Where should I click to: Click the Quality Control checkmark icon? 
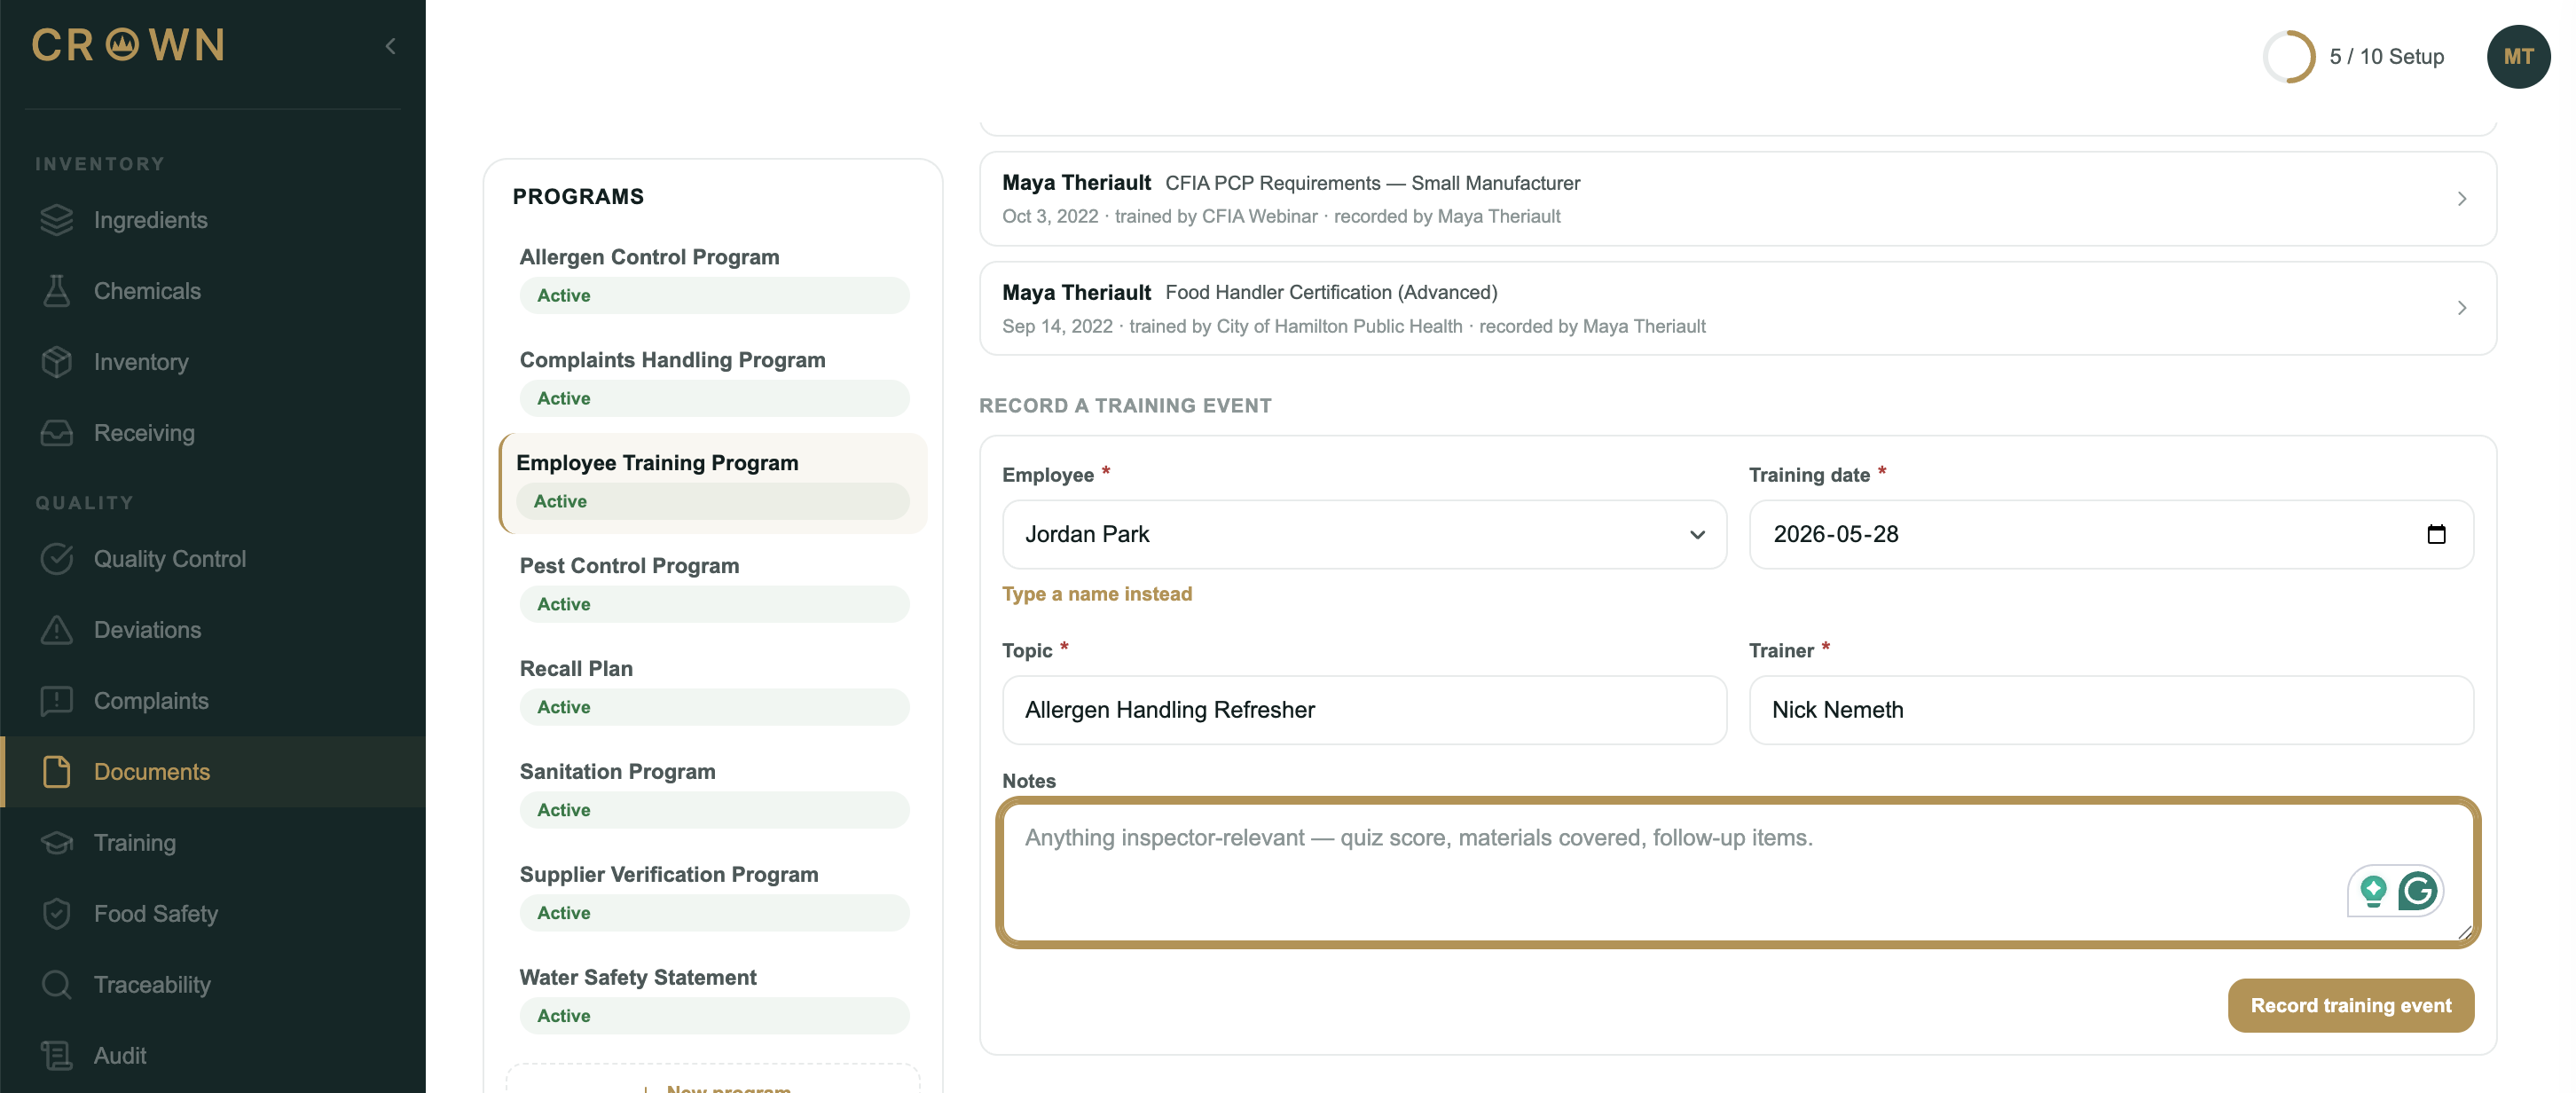(x=57, y=559)
